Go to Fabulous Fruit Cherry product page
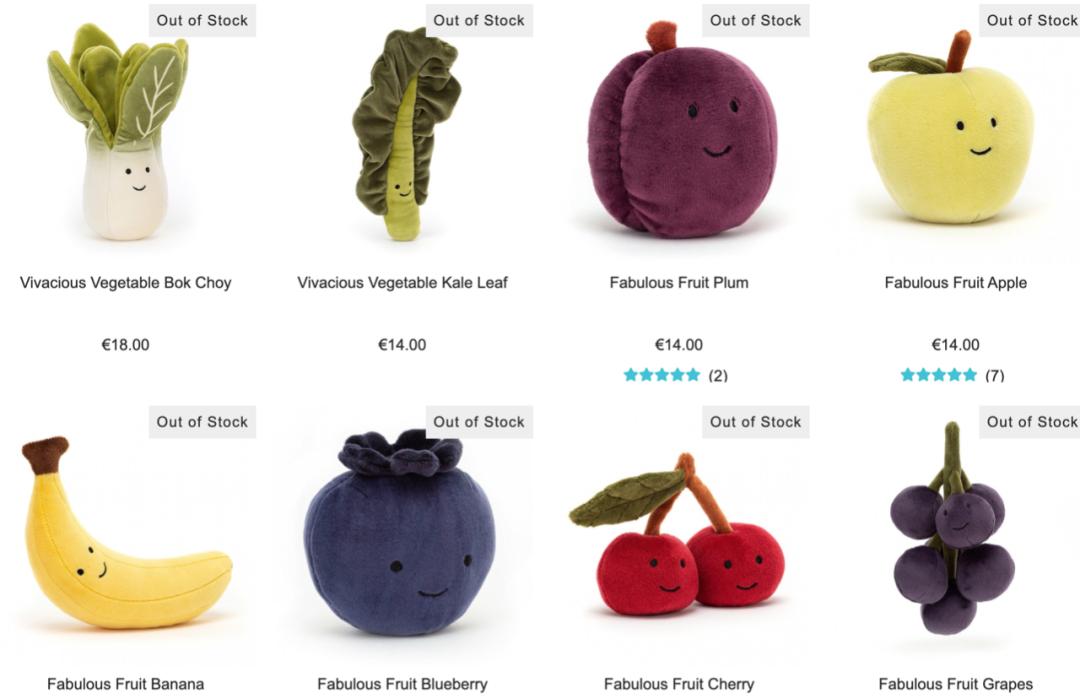The height and width of the screenshot is (699, 1080). [x=679, y=684]
